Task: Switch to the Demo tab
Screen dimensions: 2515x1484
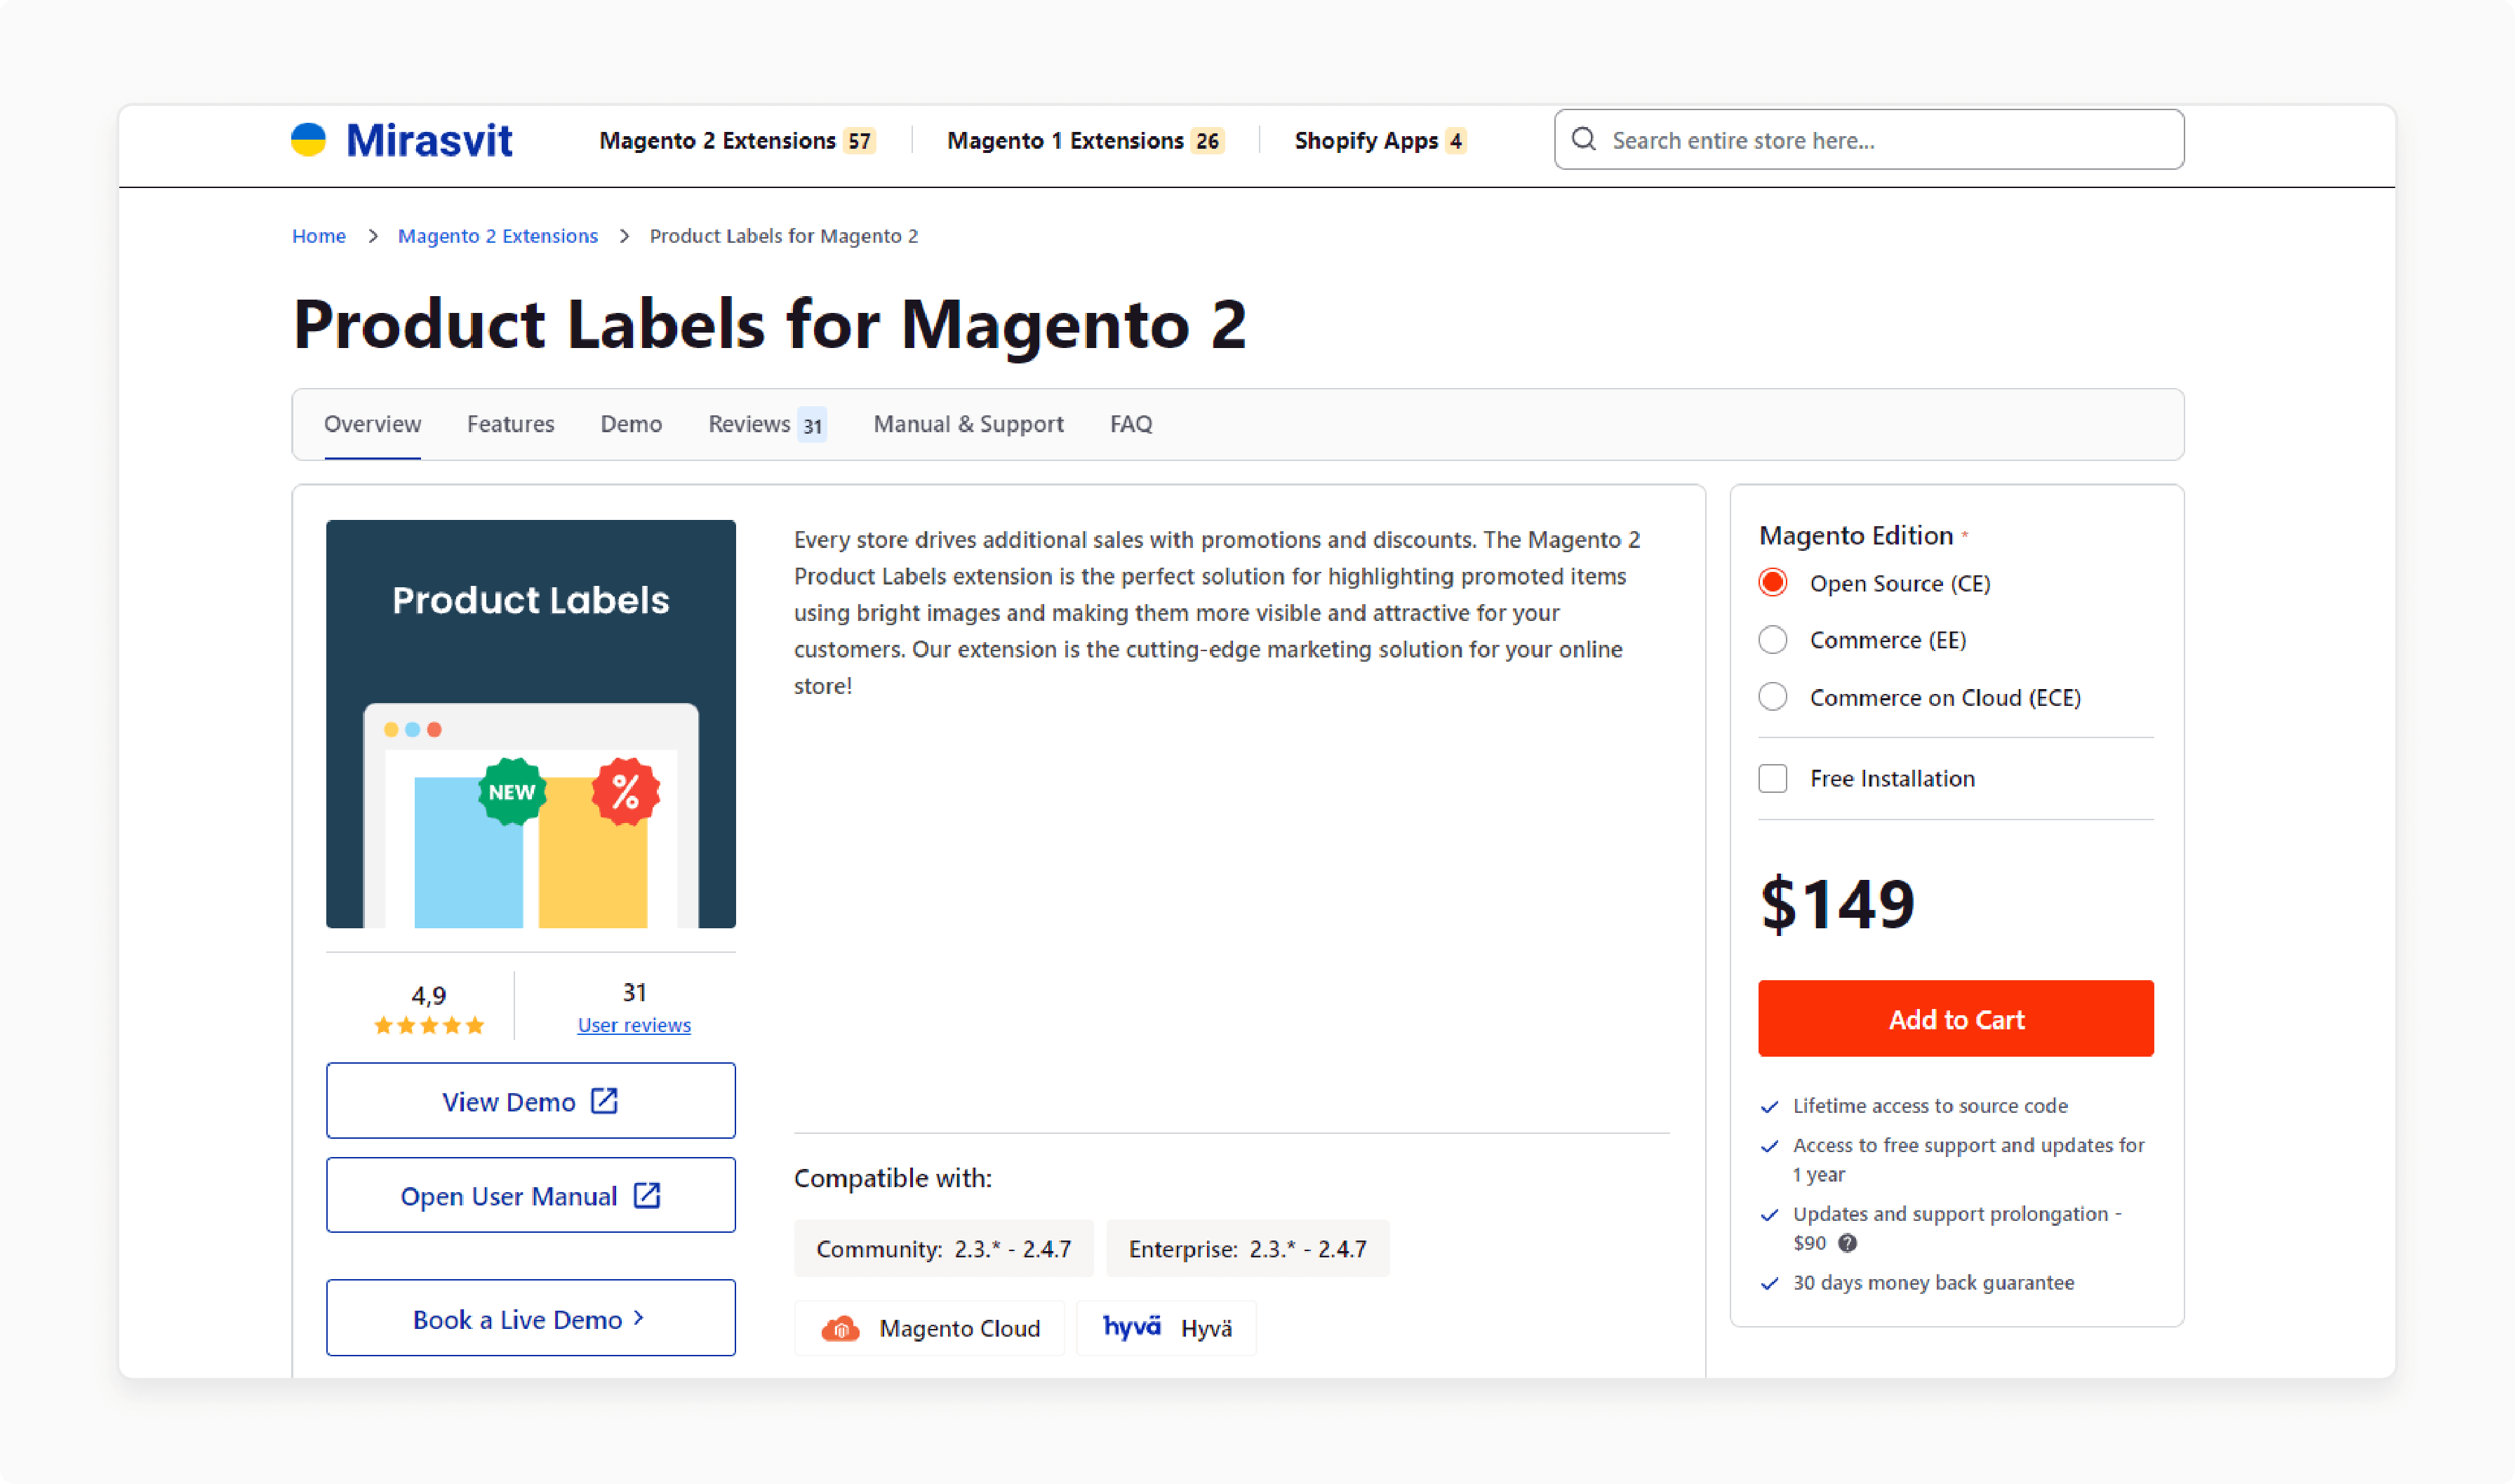Action: pos(631,424)
